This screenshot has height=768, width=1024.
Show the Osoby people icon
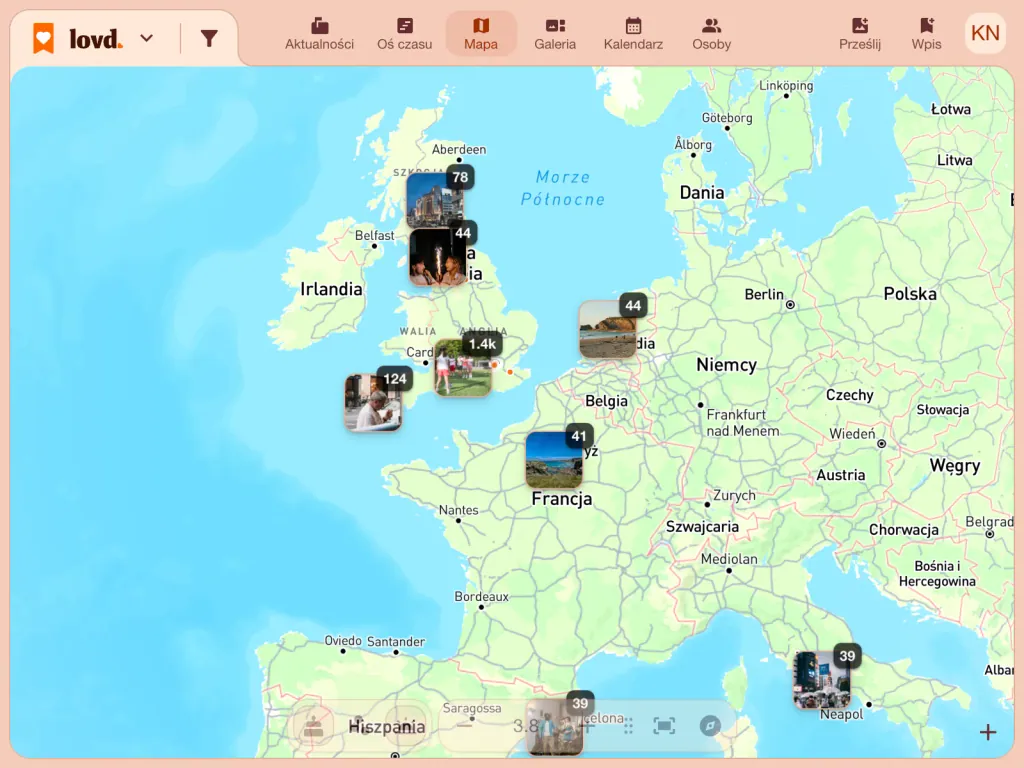[711, 25]
